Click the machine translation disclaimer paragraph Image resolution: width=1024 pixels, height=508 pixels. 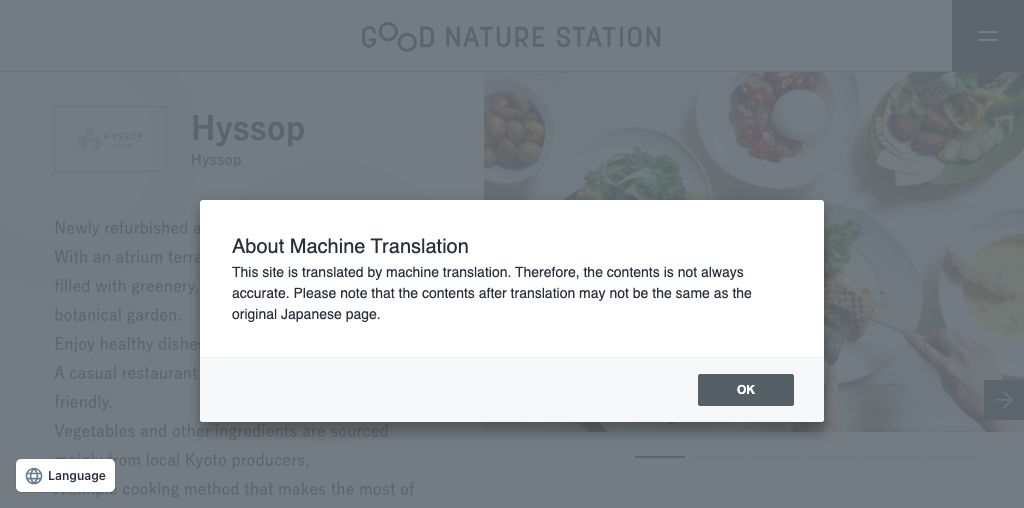[490, 293]
